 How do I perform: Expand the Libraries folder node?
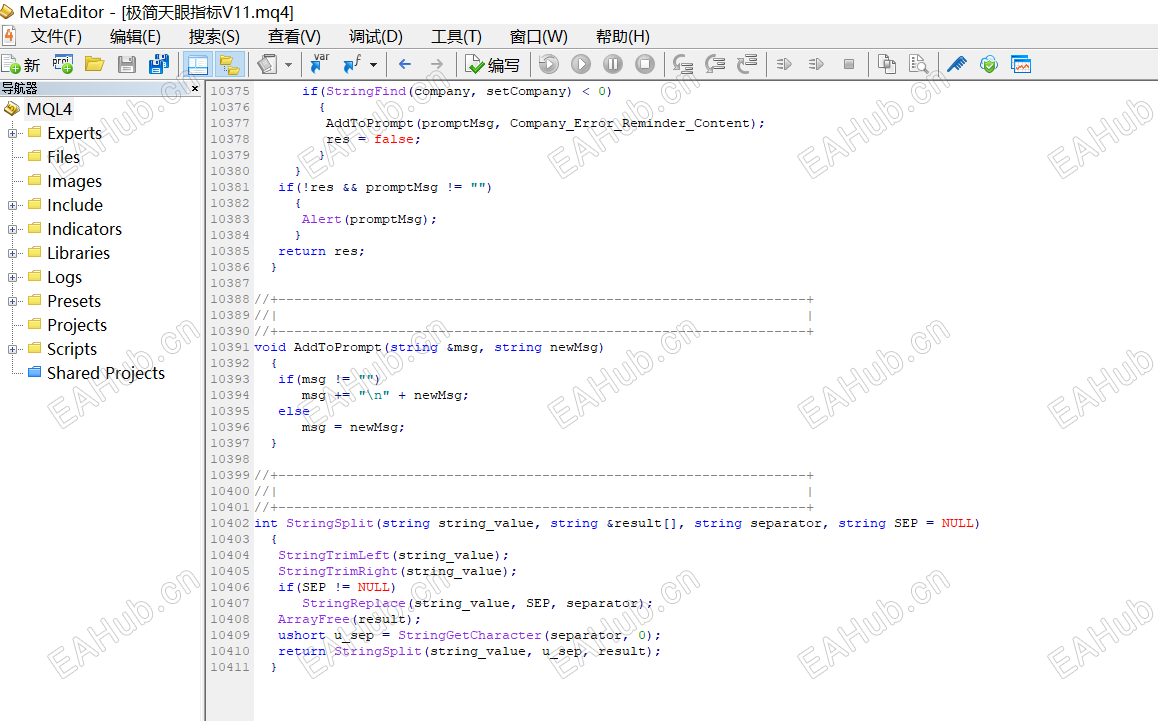tap(12, 253)
